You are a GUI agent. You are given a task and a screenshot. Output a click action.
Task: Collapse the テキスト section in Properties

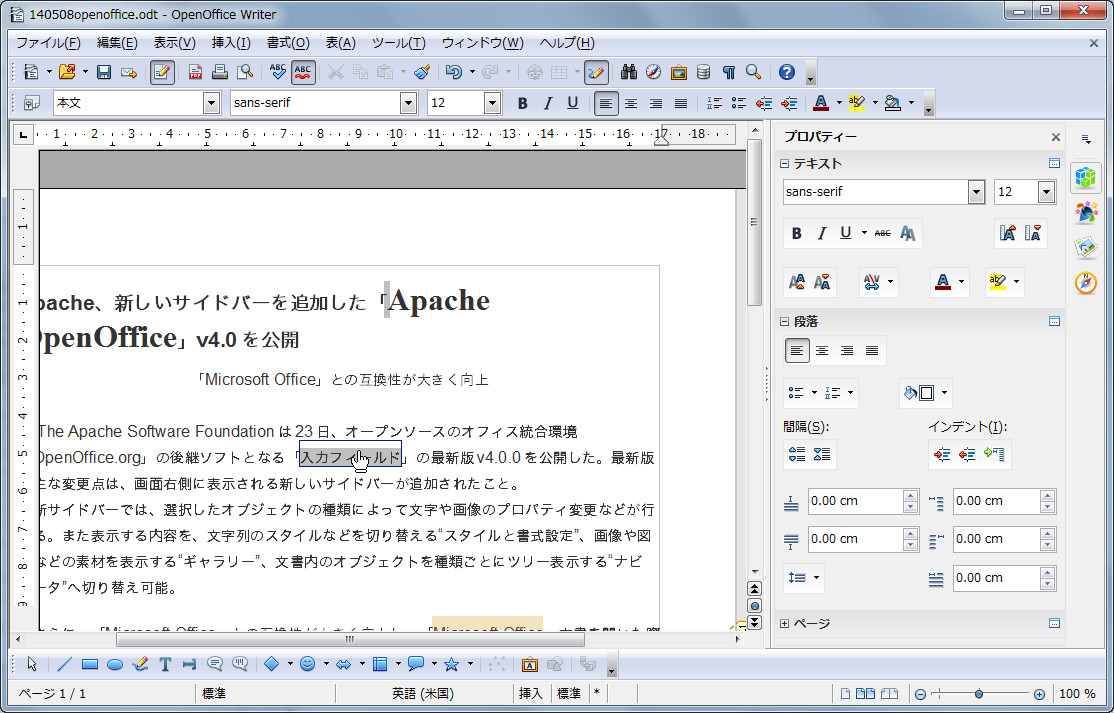click(783, 163)
